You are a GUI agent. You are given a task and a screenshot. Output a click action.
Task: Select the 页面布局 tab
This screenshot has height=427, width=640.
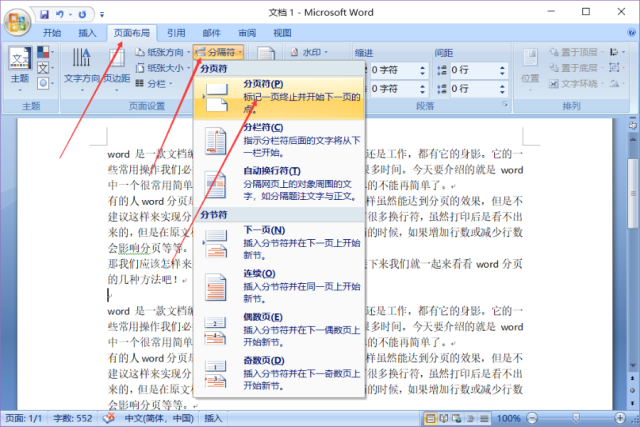(131, 33)
